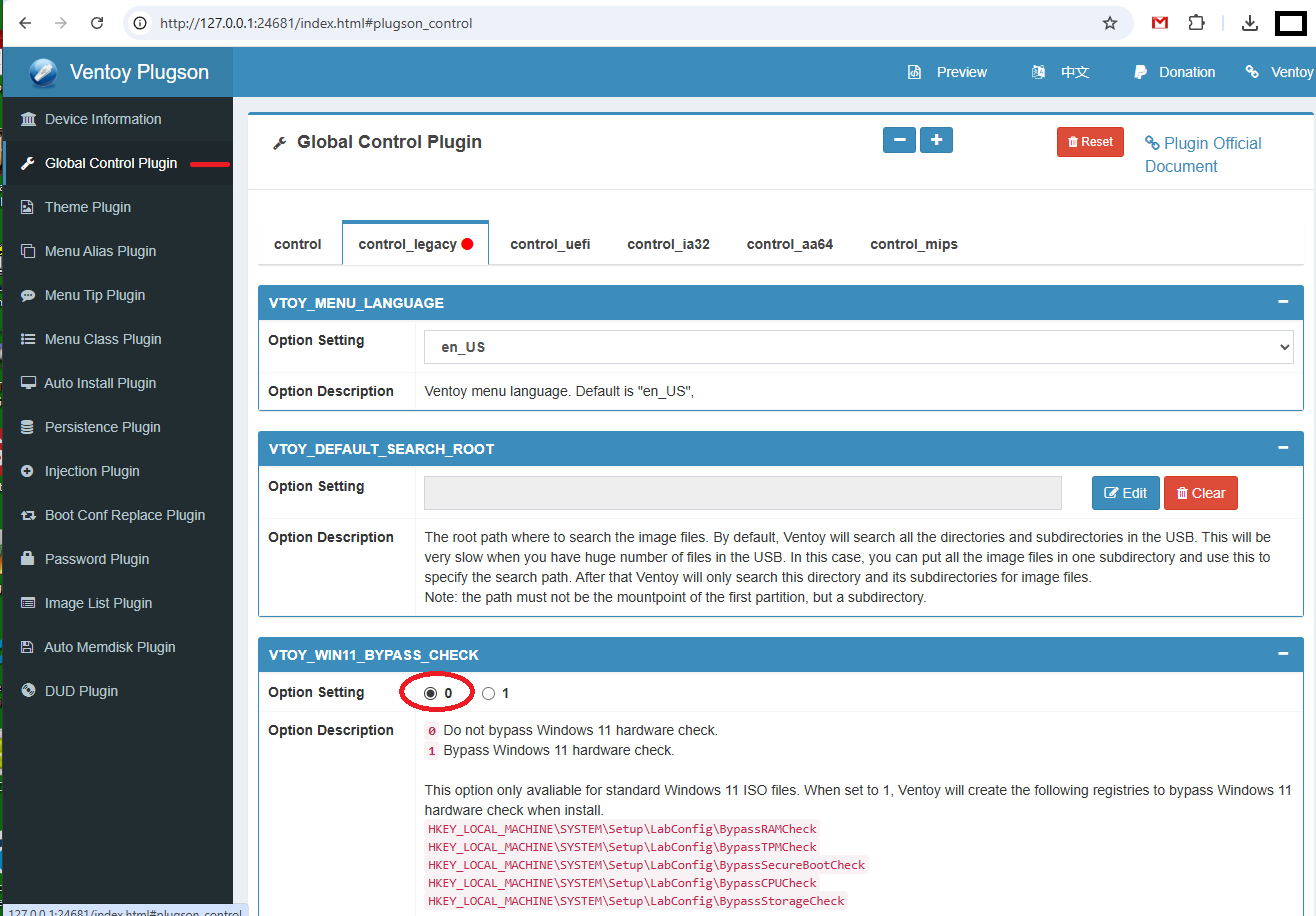The width and height of the screenshot is (1316, 916).
Task: Collapse the VTOY_WIN11_BYPASS_CHECK panel
Action: [1283, 654]
